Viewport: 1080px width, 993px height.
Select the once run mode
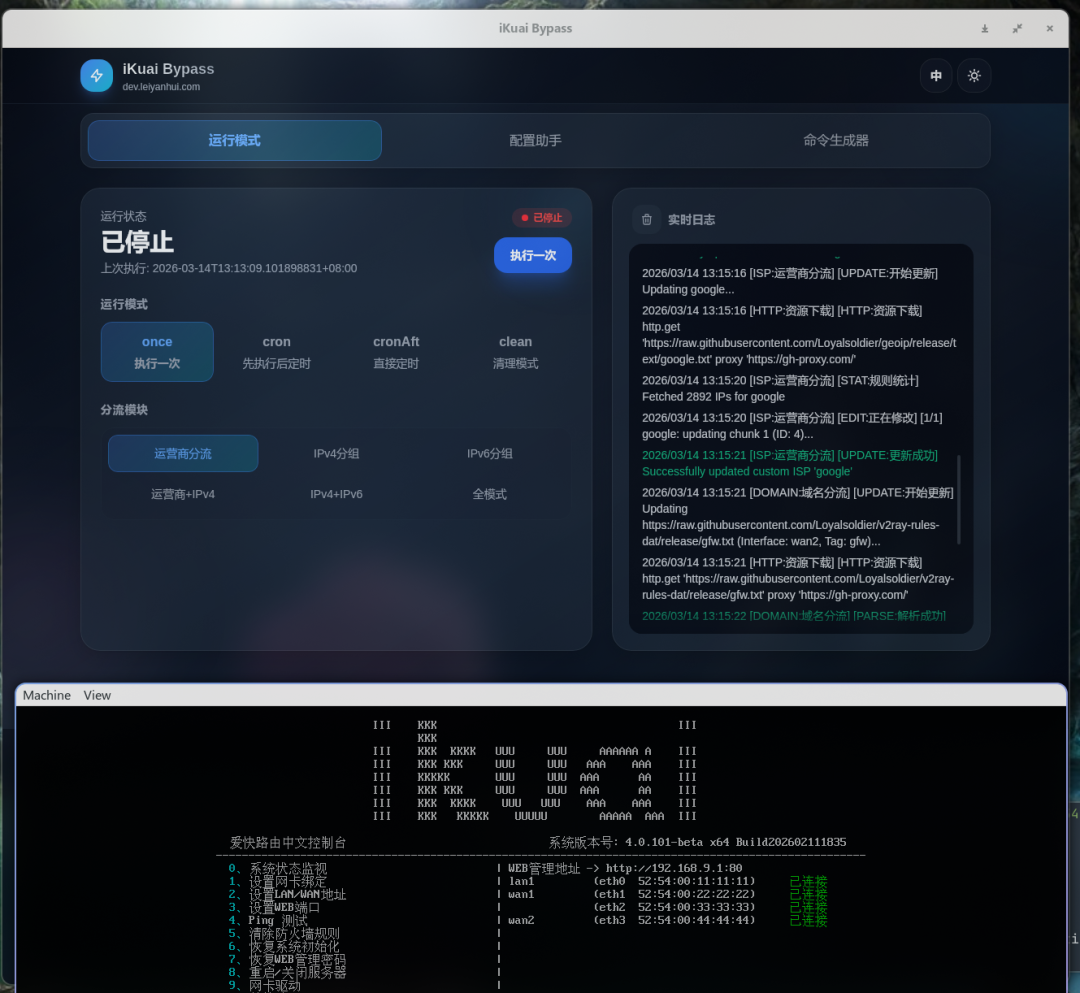pyautogui.click(x=157, y=352)
